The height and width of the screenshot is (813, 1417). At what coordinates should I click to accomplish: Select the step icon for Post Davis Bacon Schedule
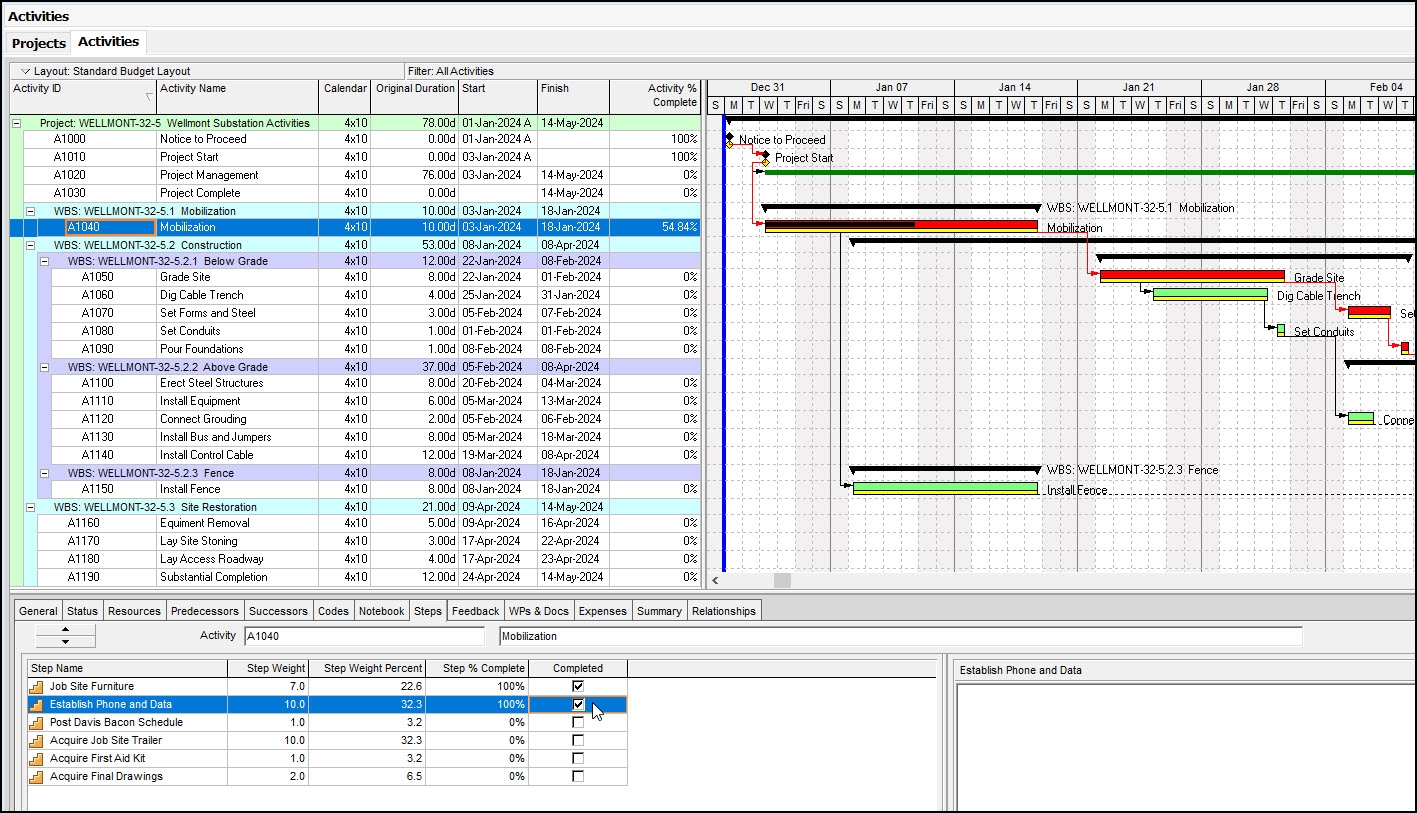(37, 723)
